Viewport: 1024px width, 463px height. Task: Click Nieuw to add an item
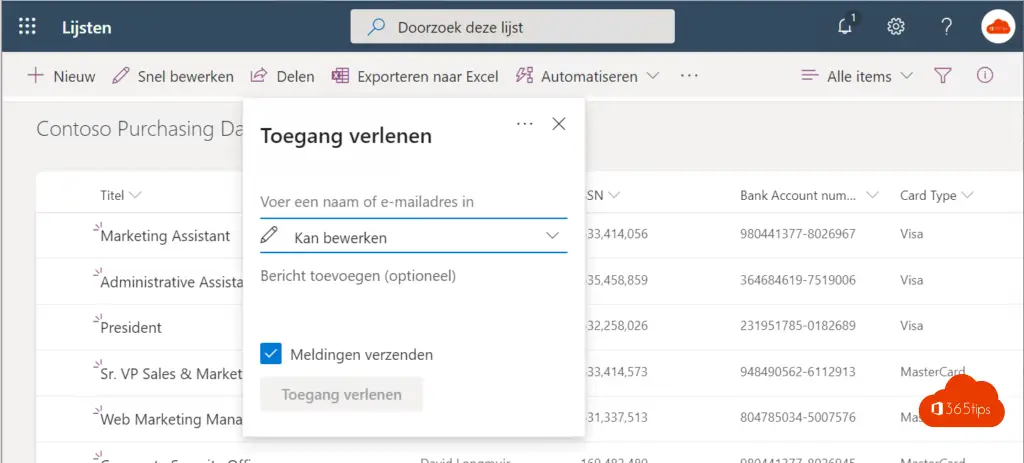[x=61, y=76]
